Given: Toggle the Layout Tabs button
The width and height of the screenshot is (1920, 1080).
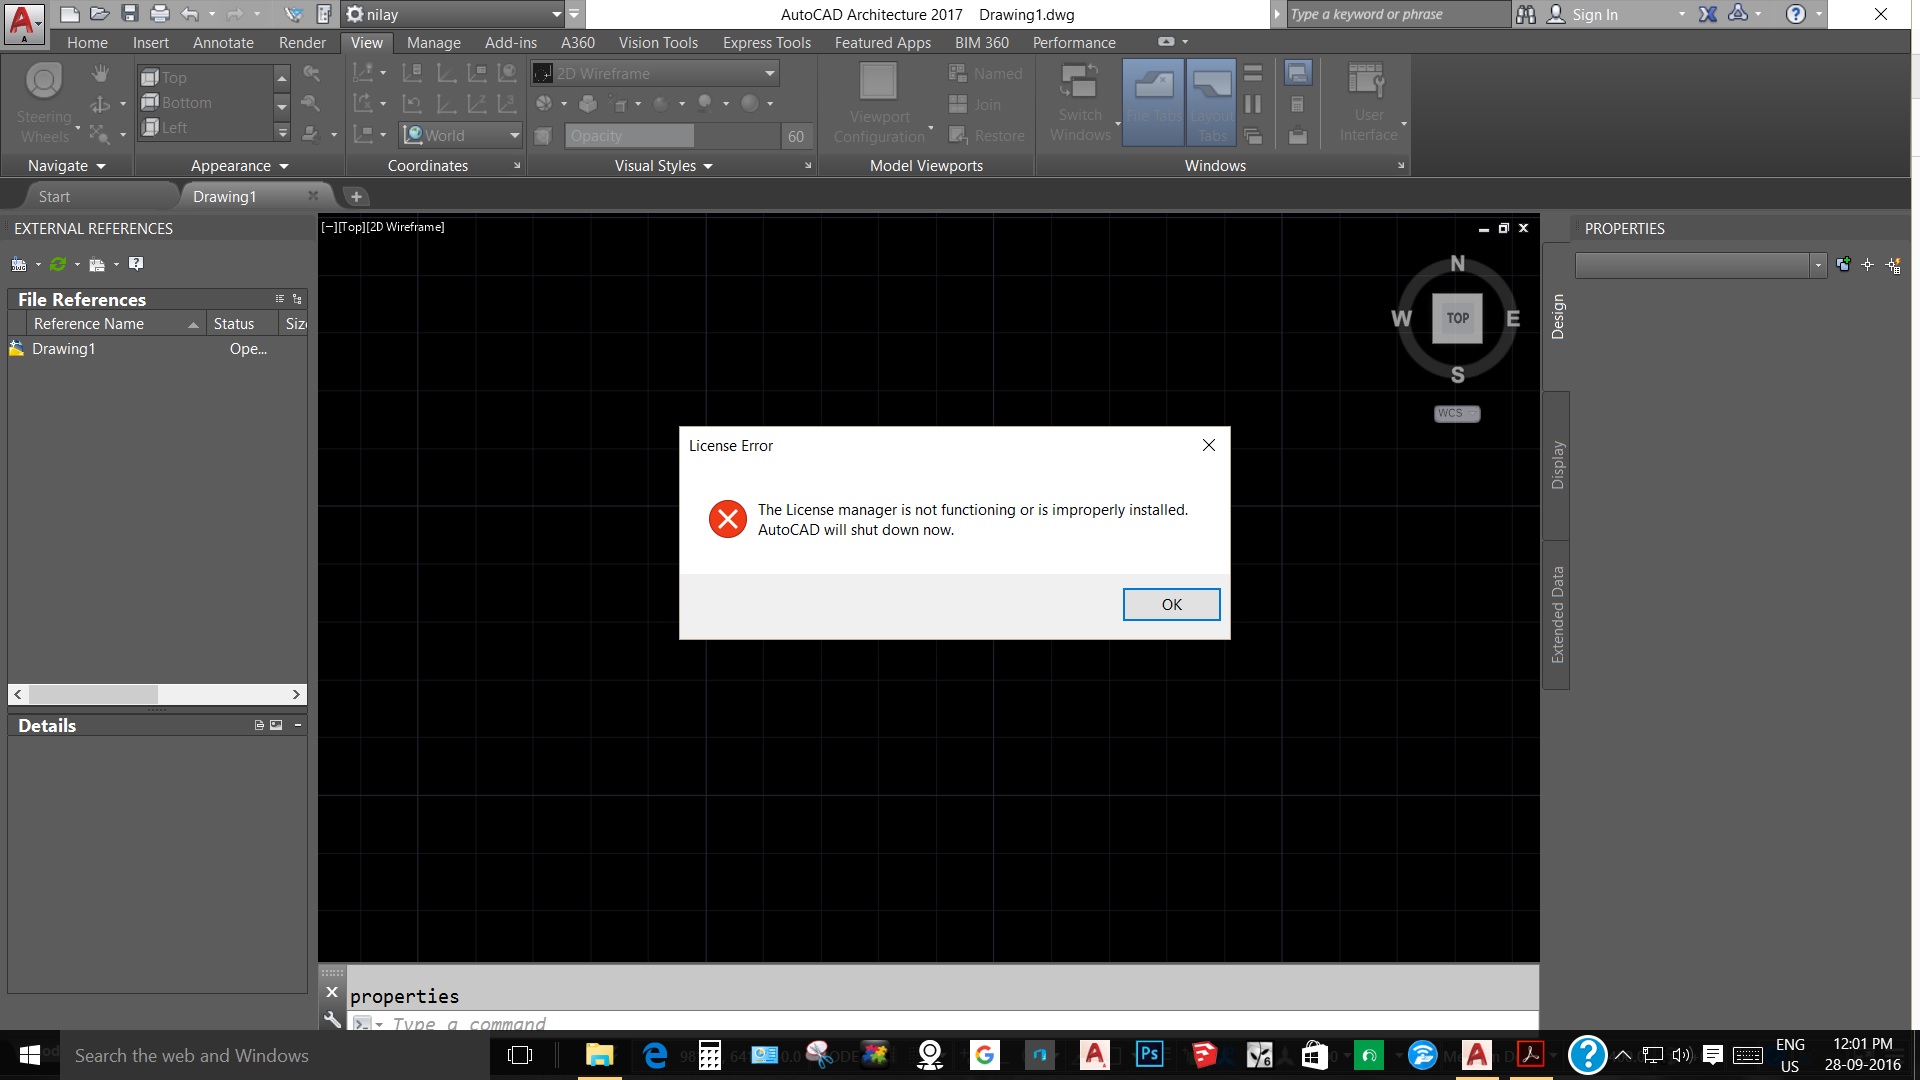Looking at the screenshot, I should point(1212,102).
